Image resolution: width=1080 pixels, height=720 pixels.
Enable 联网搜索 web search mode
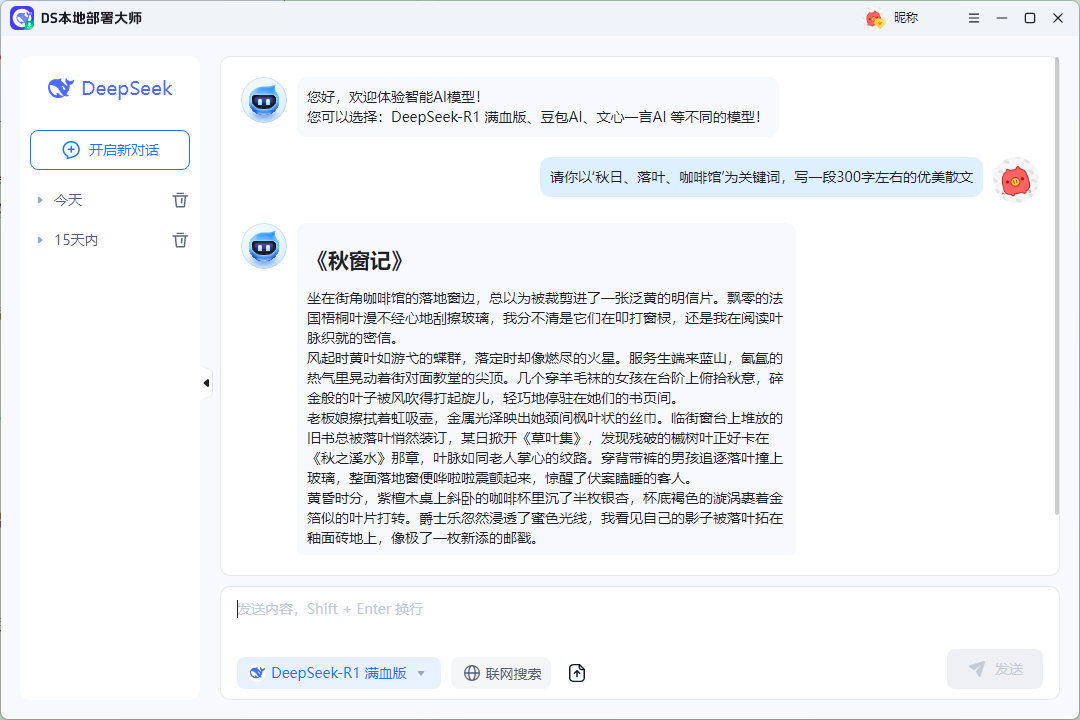tap(501, 673)
